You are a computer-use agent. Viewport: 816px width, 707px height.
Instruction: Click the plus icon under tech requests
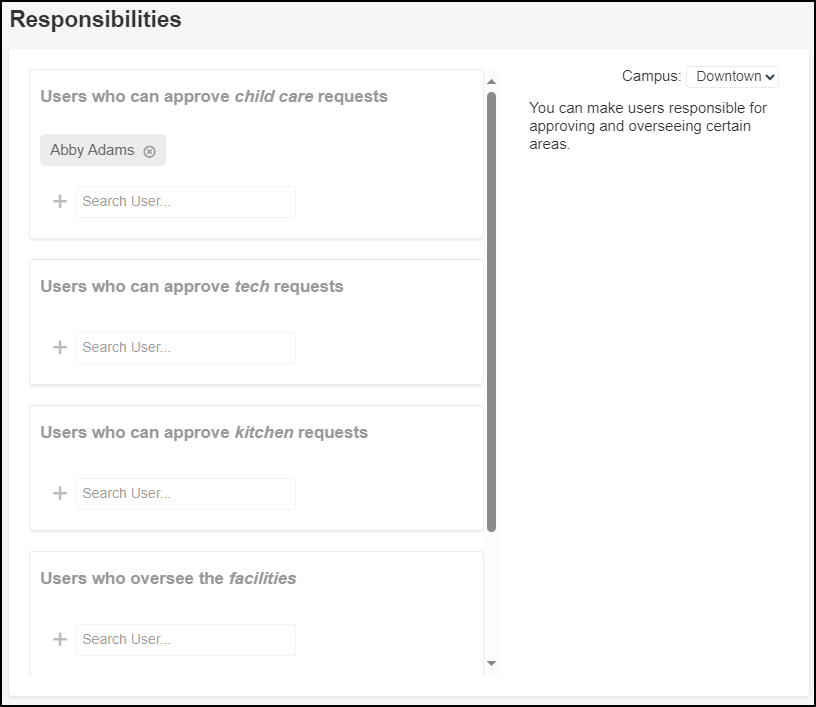[60, 347]
